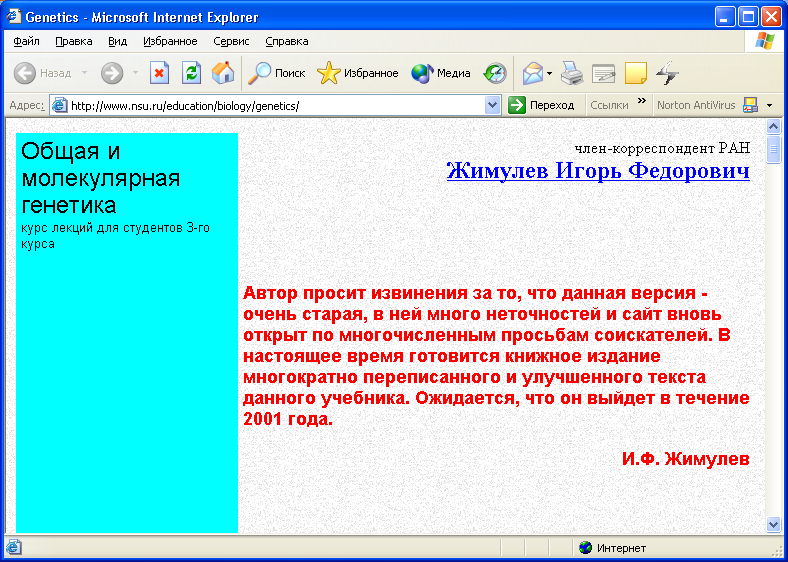Maximize the Internet Explorer window
The width and height of the screenshot is (788, 562).
tap(747, 17)
